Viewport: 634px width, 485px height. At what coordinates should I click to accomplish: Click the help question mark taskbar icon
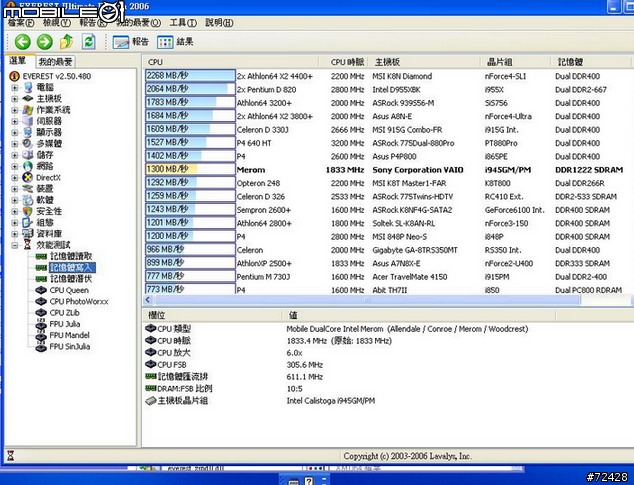pos(309,481)
